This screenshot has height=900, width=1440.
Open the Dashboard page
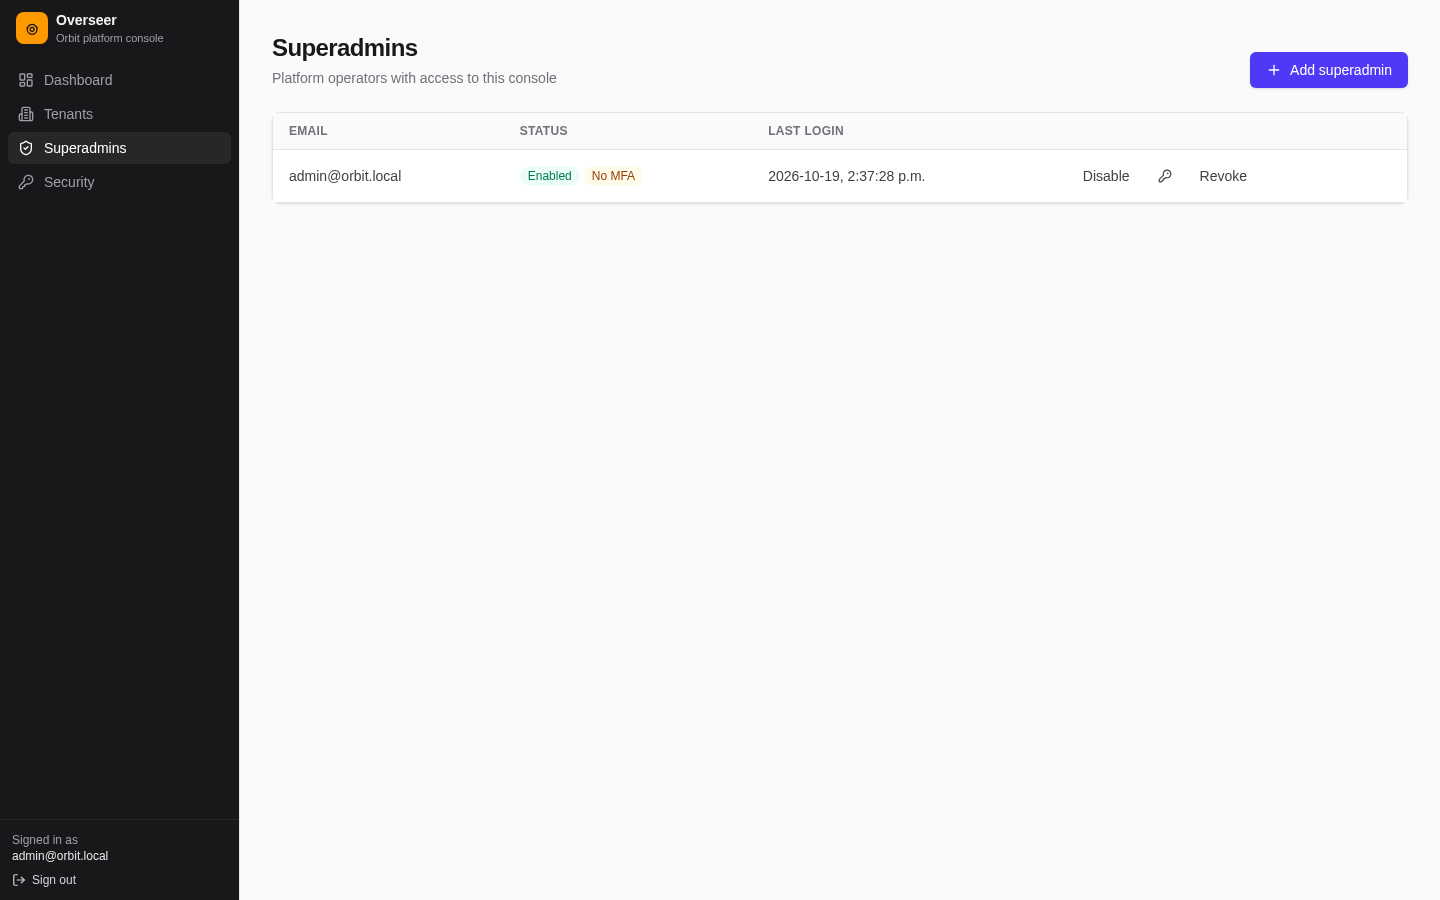coord(119,80)
